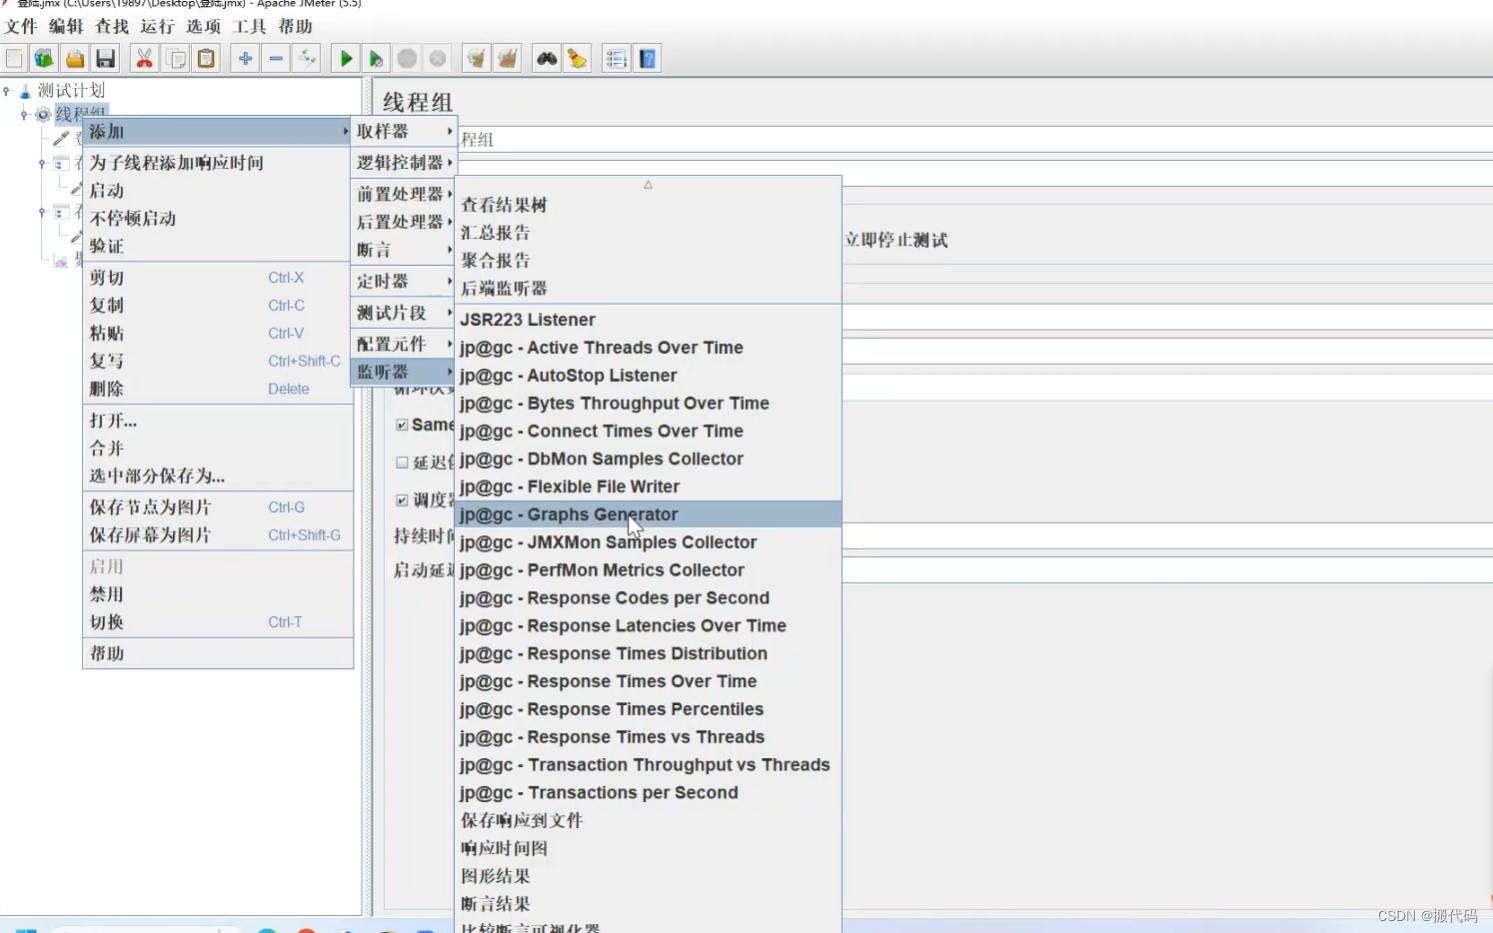Add jp@gc - Graphs Generator listener

click(x=648, y=514)
